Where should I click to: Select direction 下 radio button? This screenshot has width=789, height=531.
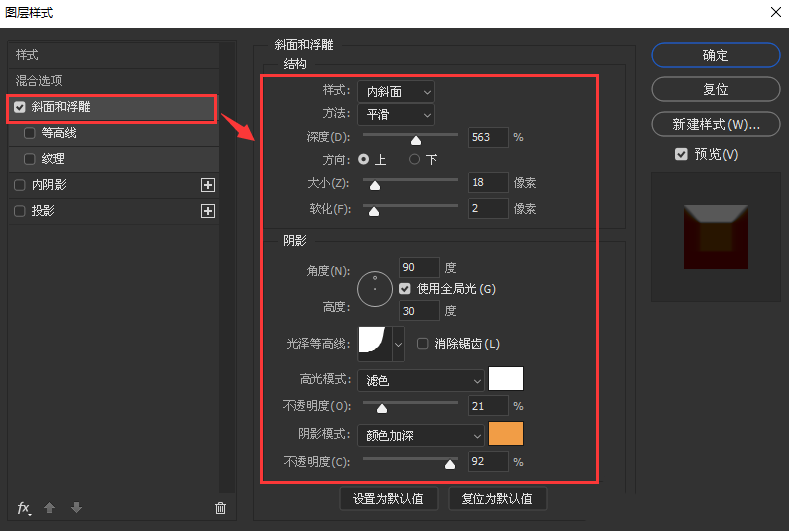coord(414,160)
